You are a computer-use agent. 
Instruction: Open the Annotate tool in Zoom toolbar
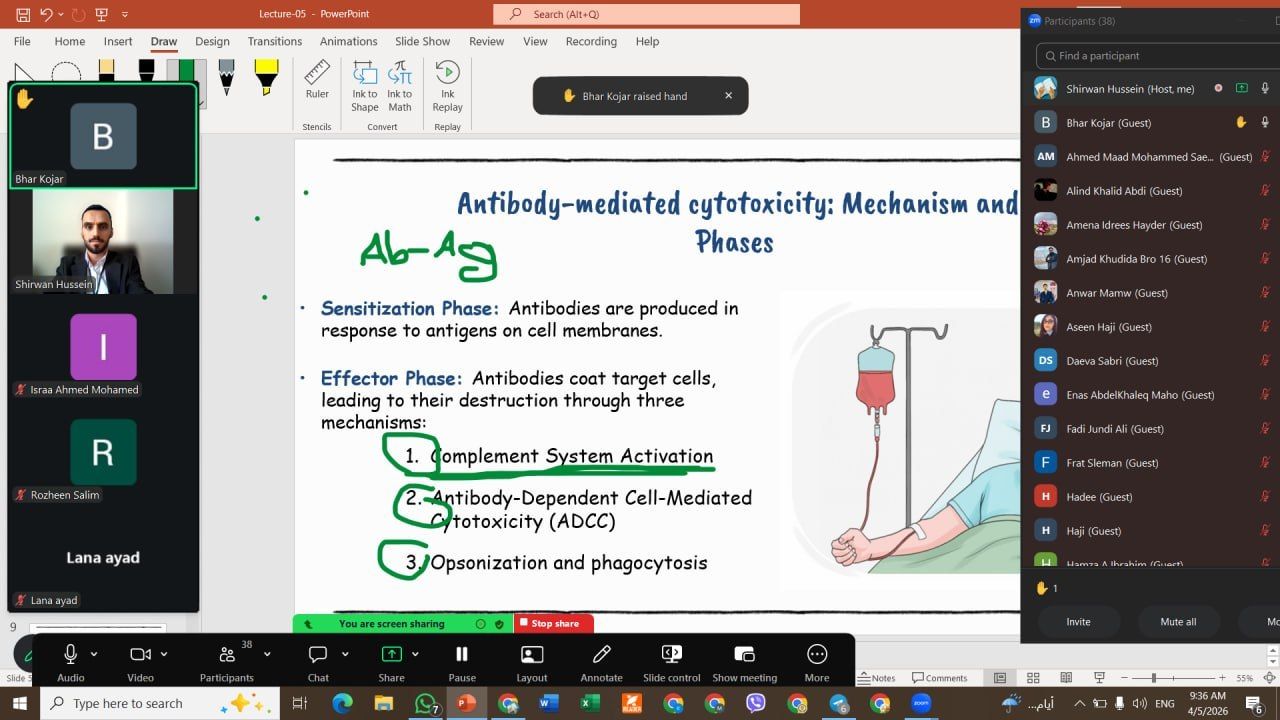point(601,661)
